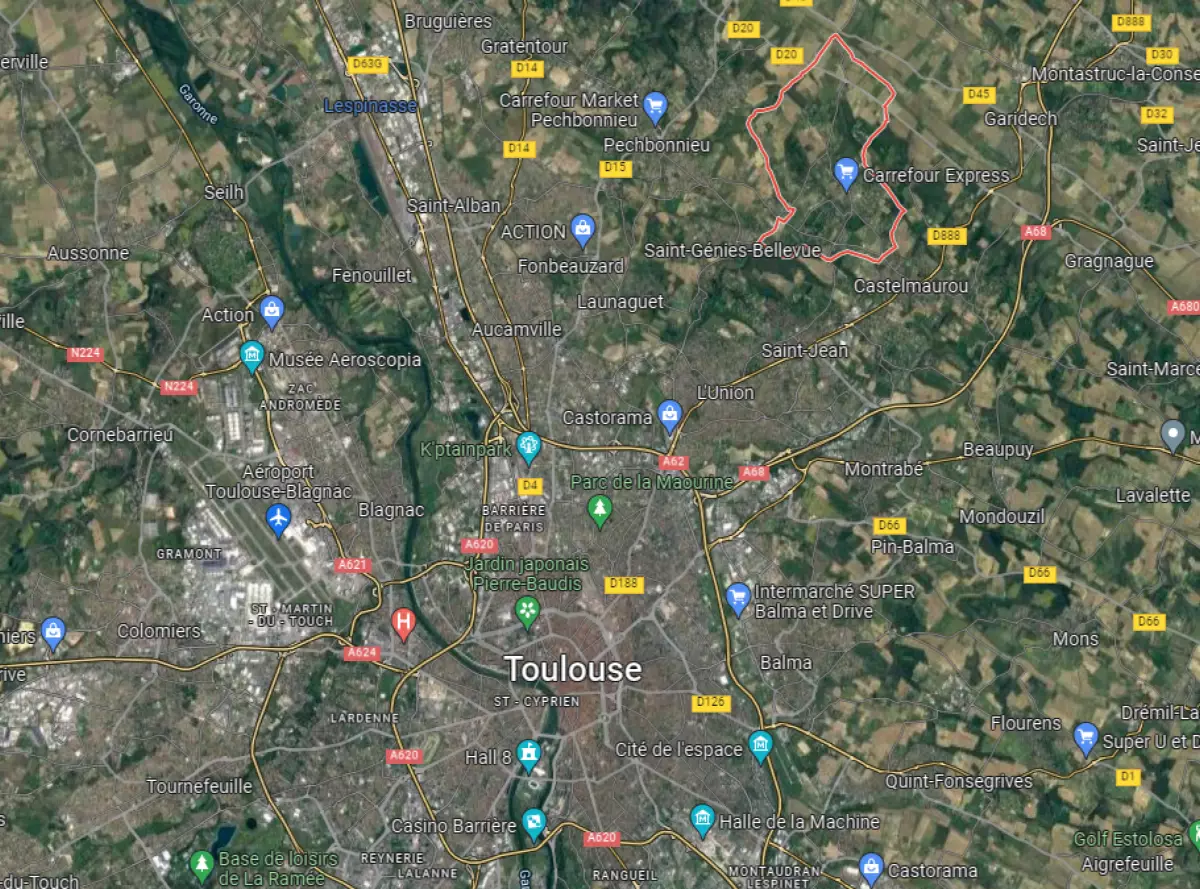Click the Halle de la Machine pin
The height and width of the screenshot is (889, 1200).
pos(703,820)
